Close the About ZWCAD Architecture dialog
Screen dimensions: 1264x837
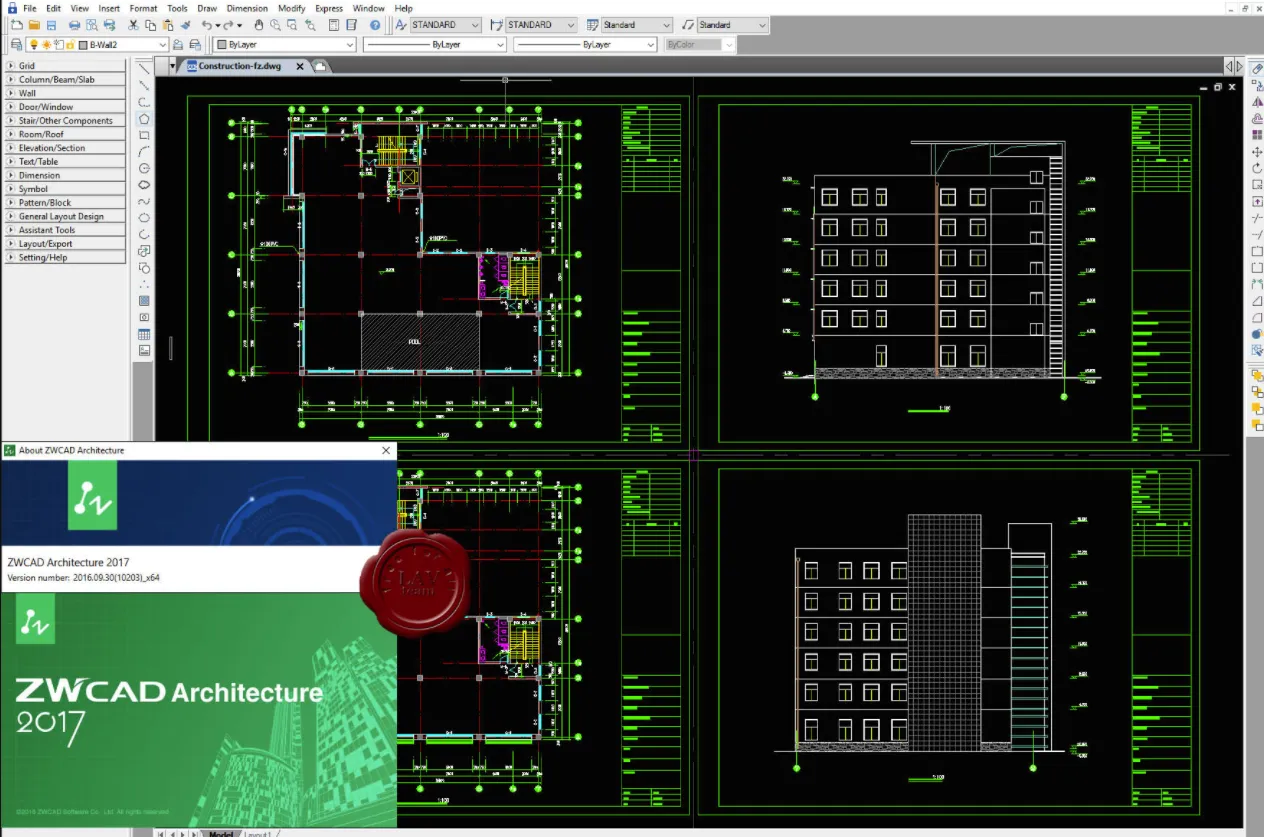tap(386, 450)
